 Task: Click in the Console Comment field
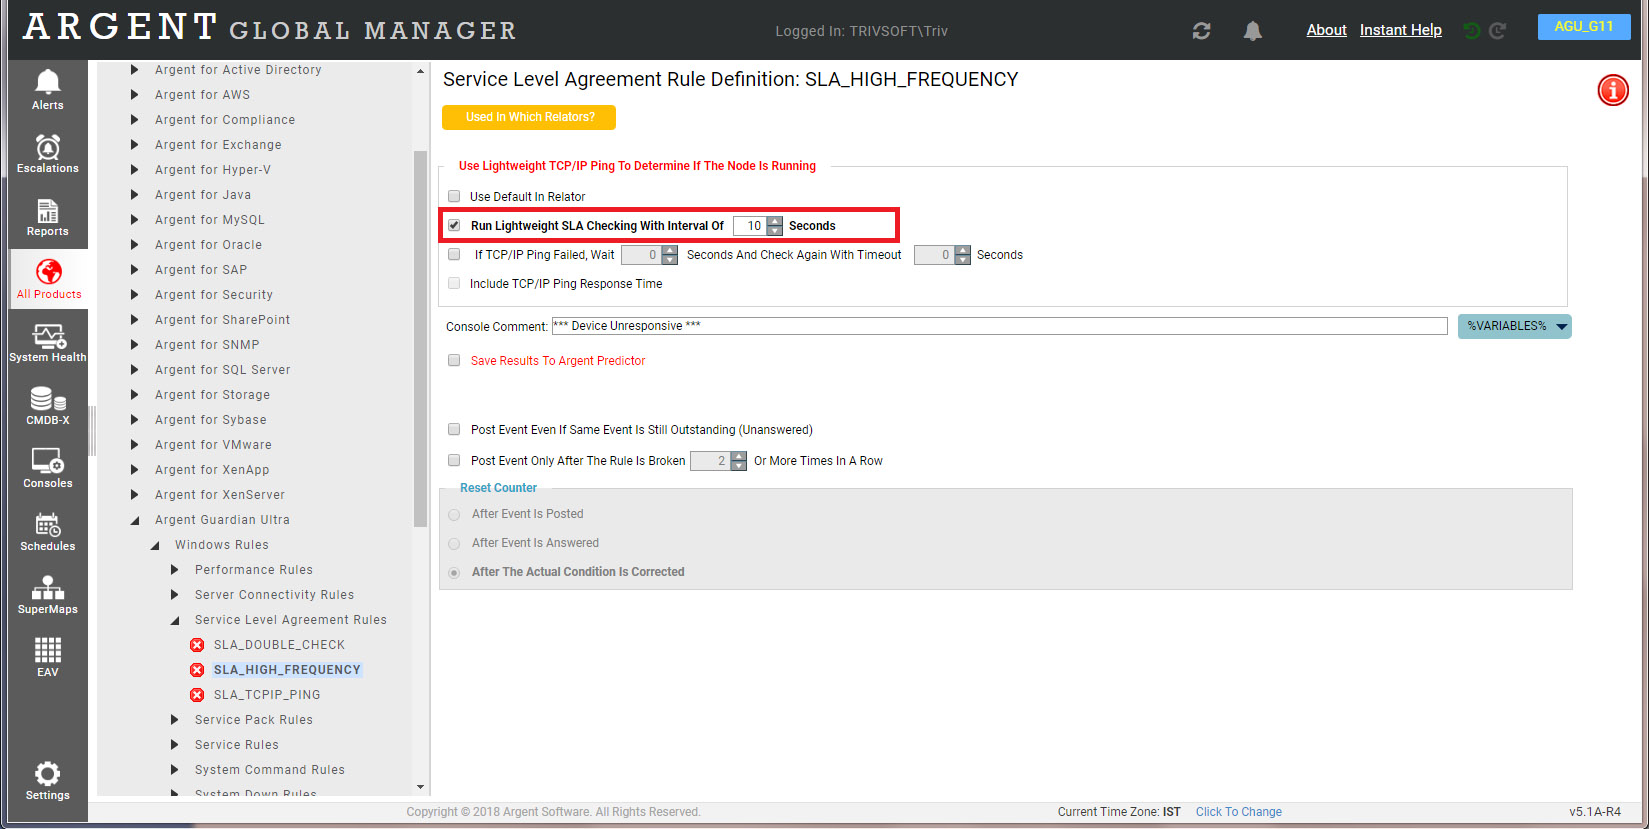(x=998, y=326)
